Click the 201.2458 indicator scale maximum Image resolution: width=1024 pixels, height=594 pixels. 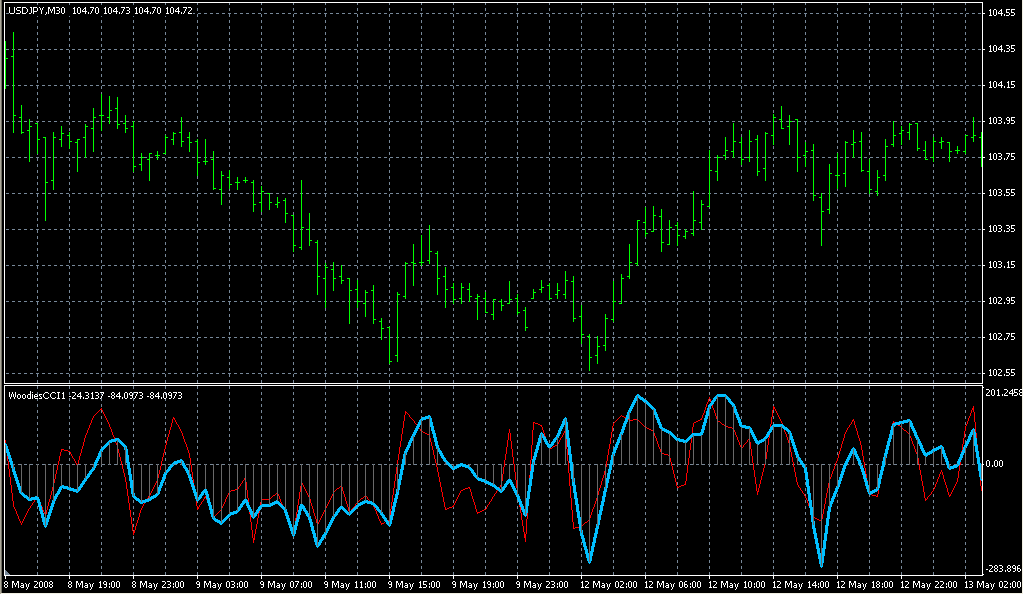(x=1002, y=392)
